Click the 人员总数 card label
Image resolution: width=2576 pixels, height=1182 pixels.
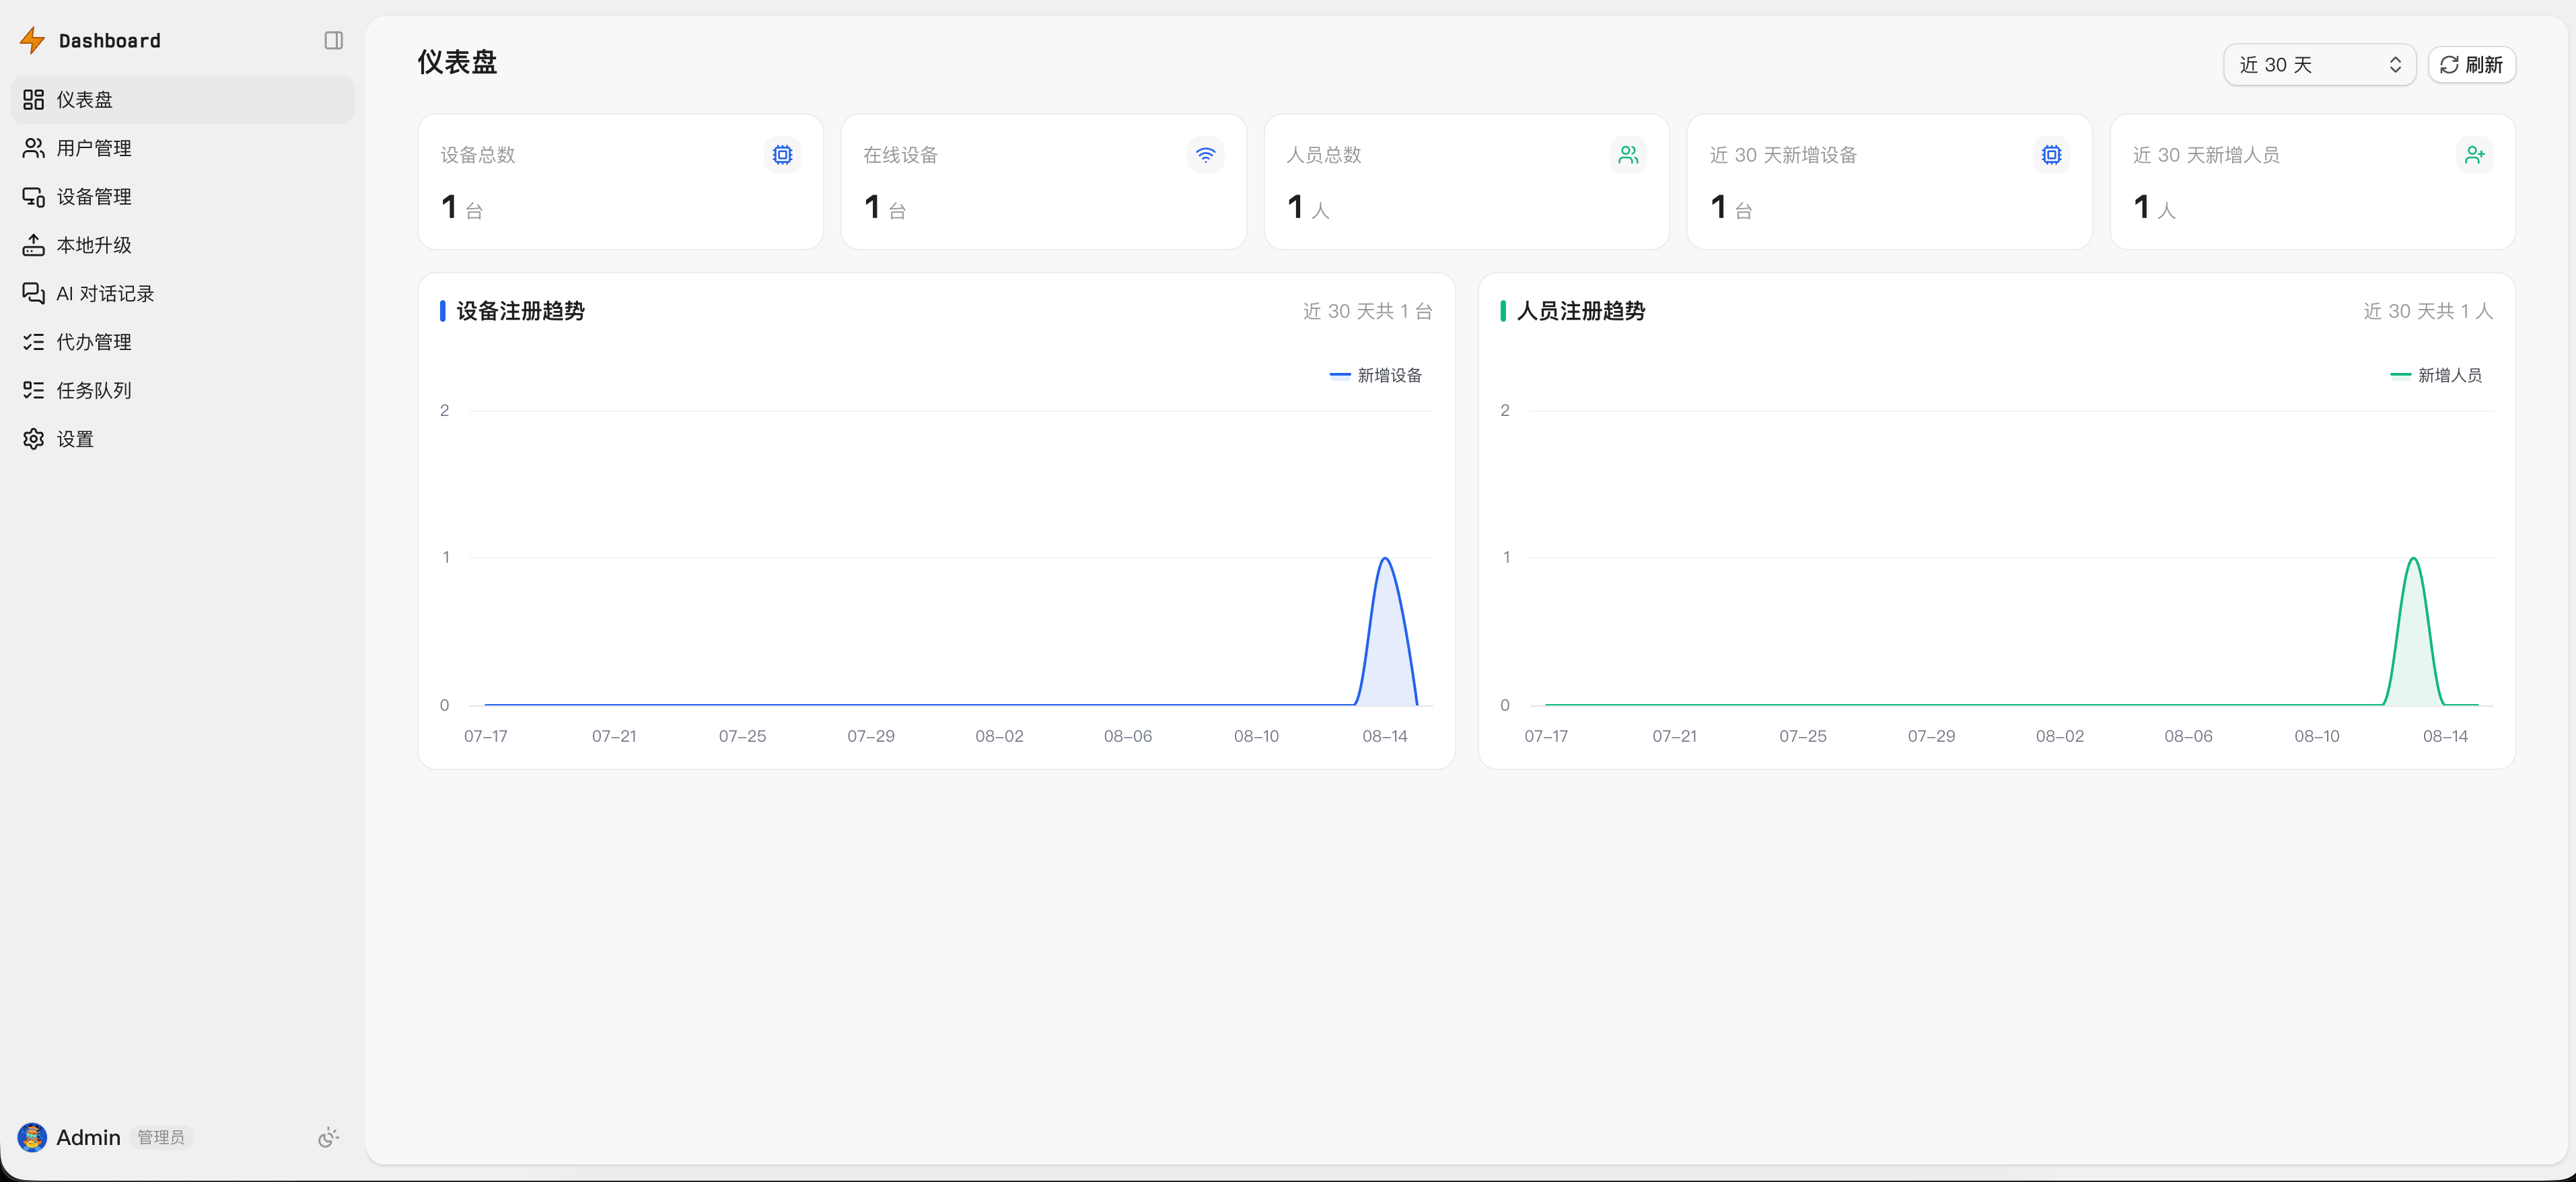click(1323, 155)
